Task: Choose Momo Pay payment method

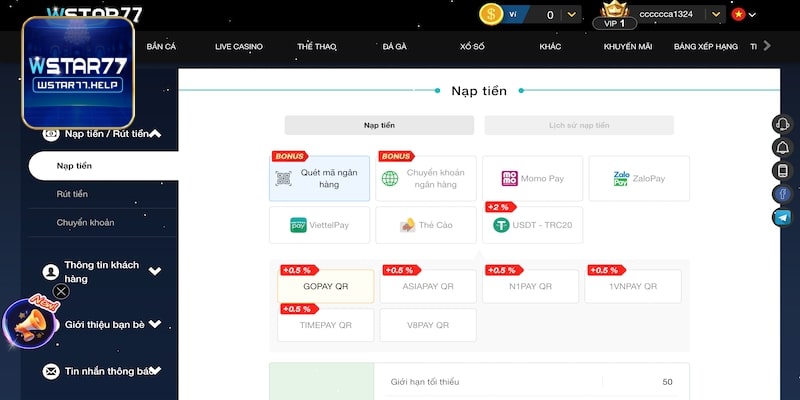Action: tap(533, 179)
